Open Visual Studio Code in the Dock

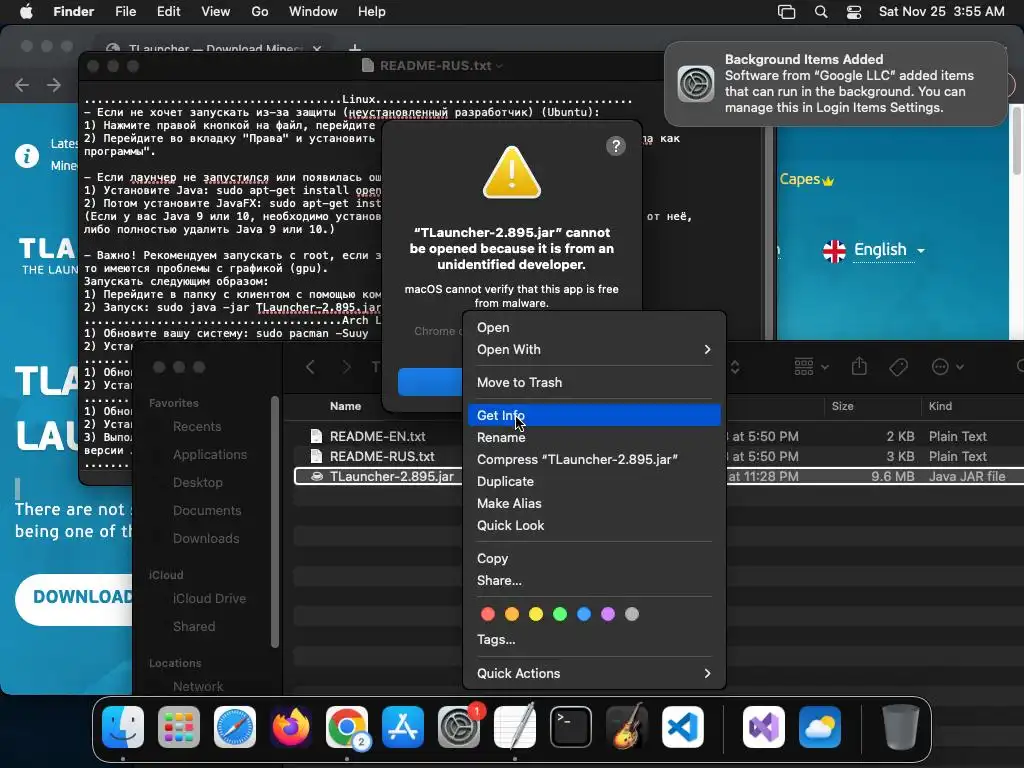tap(683, 727)
